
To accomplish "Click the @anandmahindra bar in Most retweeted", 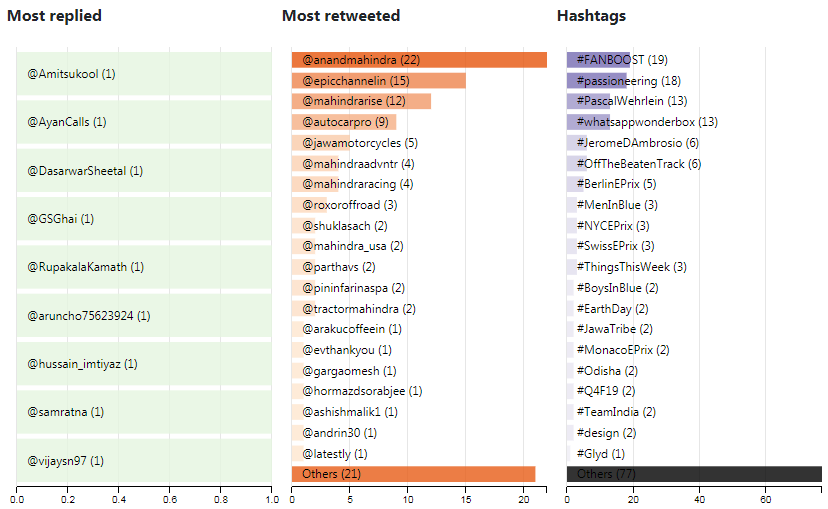I will (x=419, y=60).
